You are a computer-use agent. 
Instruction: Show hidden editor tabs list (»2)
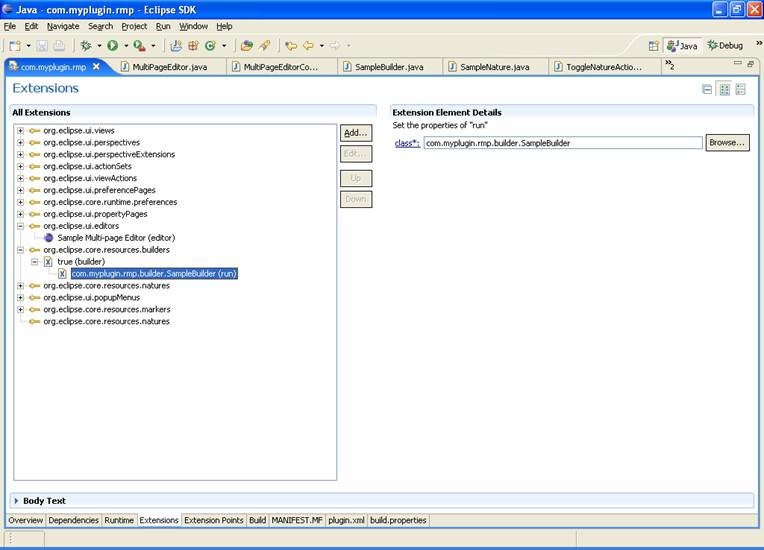(x=670, y=64)
